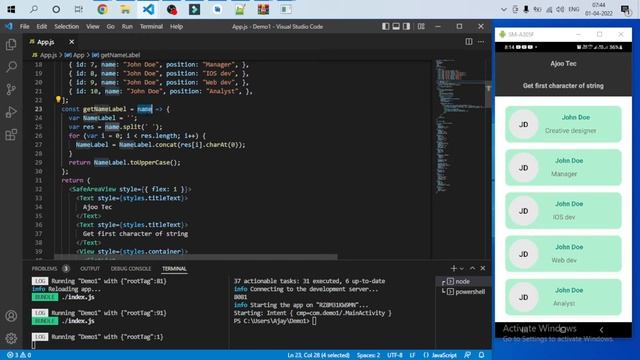Open the Extensions view
Screen dimensions: 640x360
pyautogui.click(x=11, y=134)
